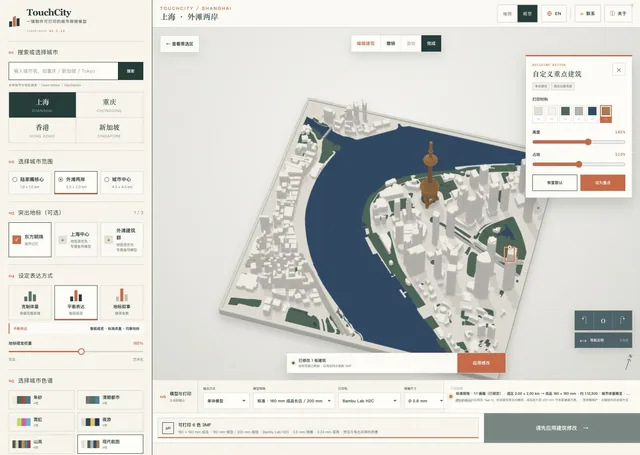
Task: Select the 香港 city tab
Action: click(x=42, y=130)
